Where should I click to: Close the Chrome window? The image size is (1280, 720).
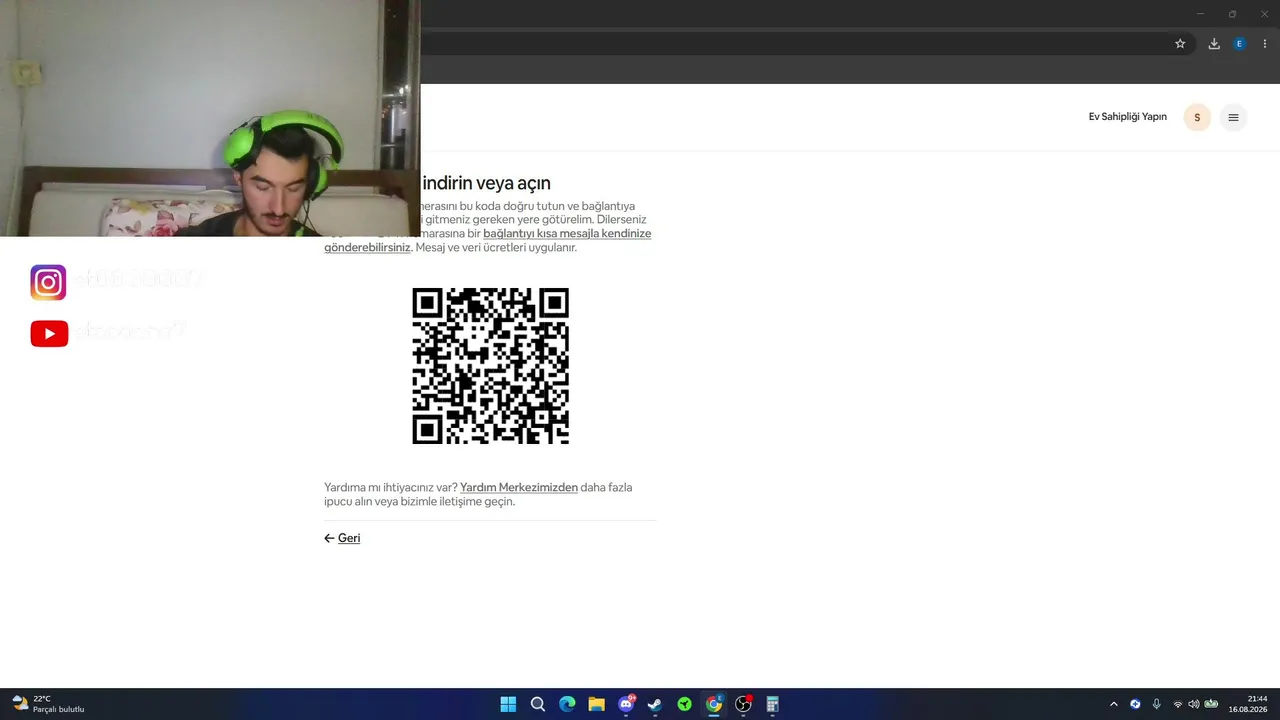point(1264,13)
